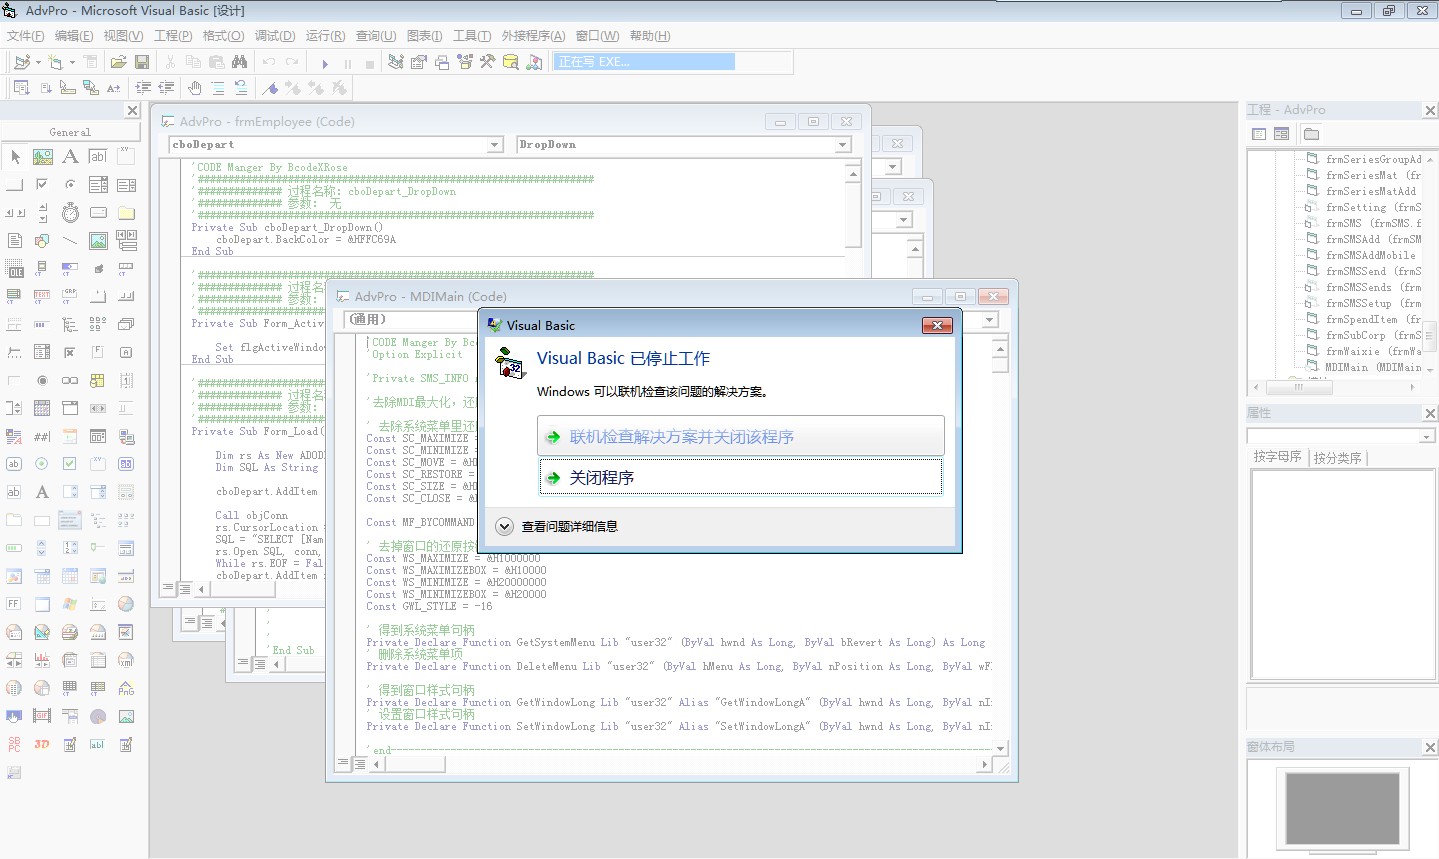Viewport: 1439px width, 859px height.
Task: Toggle breakpoint with the hand icon
Action: (194, 88)
